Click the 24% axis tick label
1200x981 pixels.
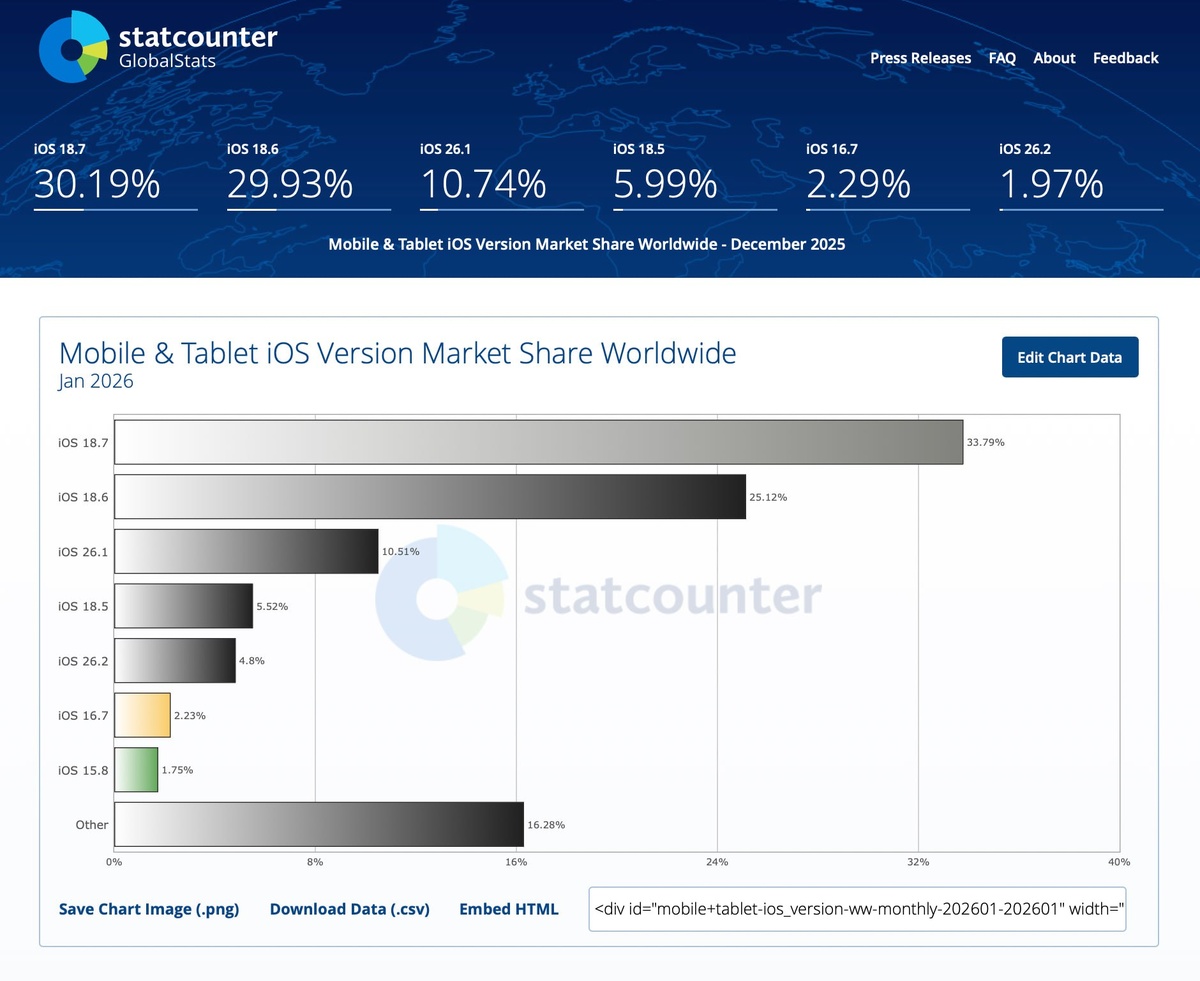click(717, 862)
